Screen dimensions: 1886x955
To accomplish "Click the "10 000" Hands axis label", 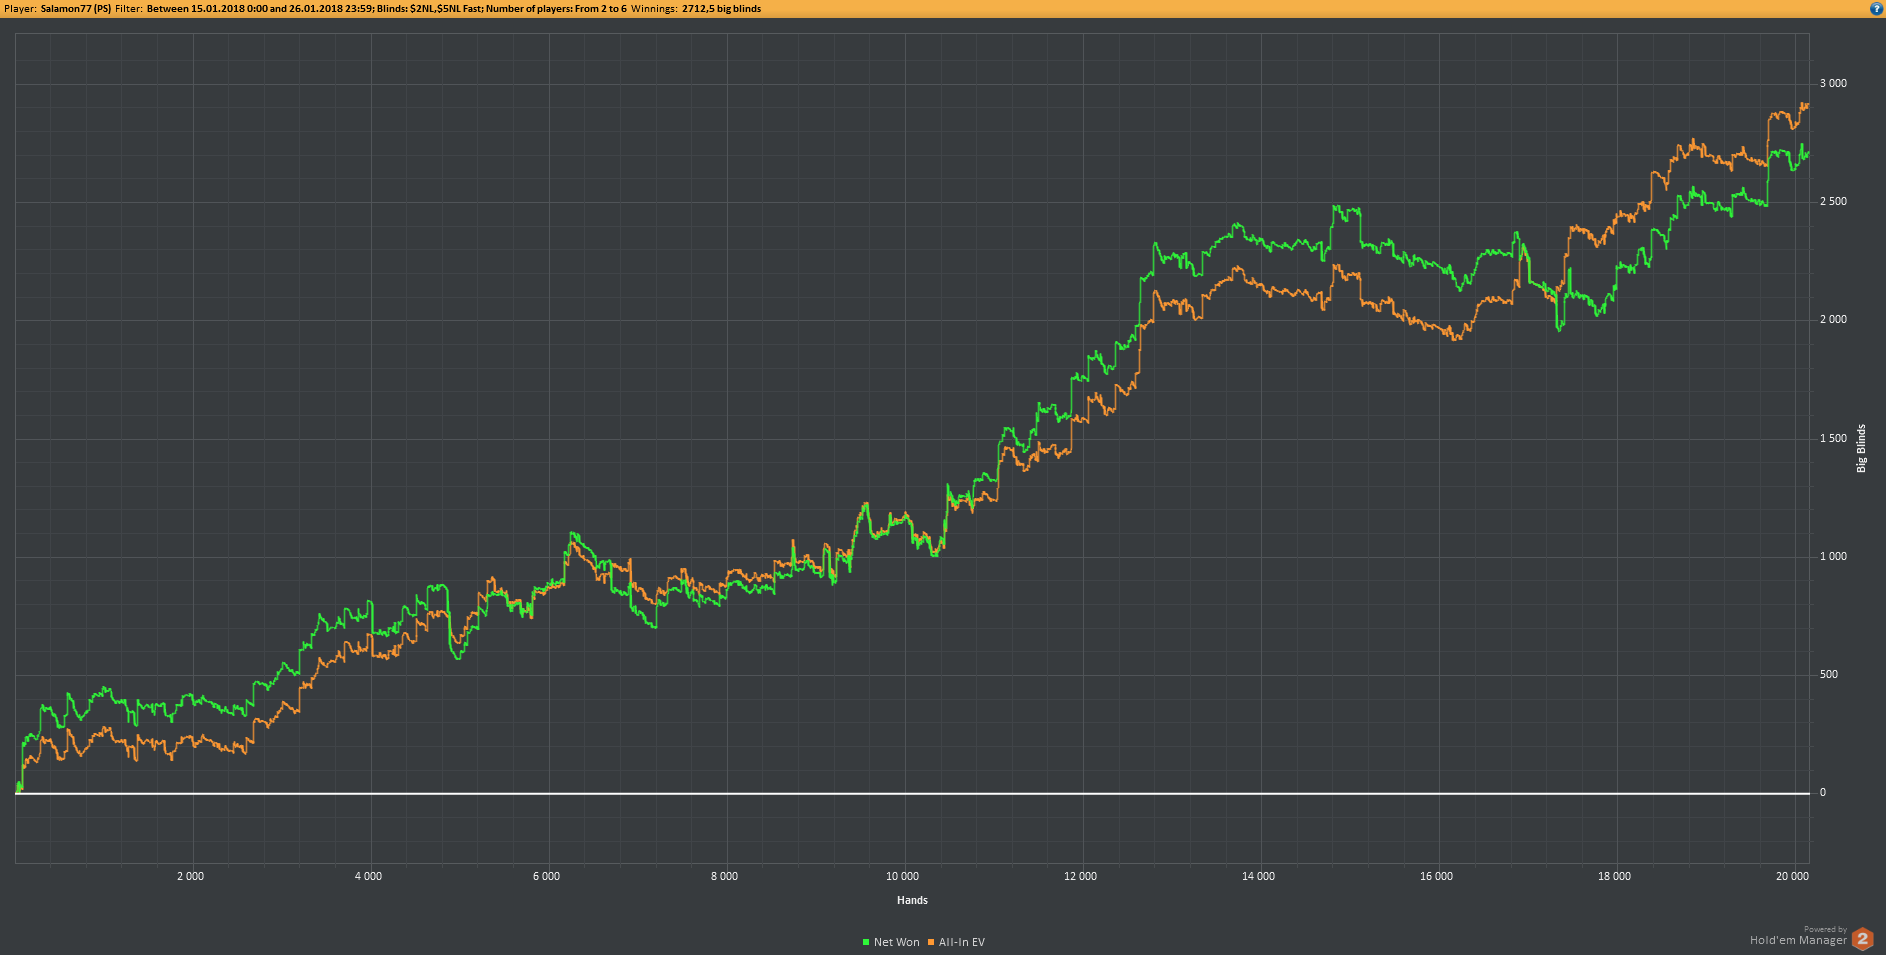I will (902, 876).
